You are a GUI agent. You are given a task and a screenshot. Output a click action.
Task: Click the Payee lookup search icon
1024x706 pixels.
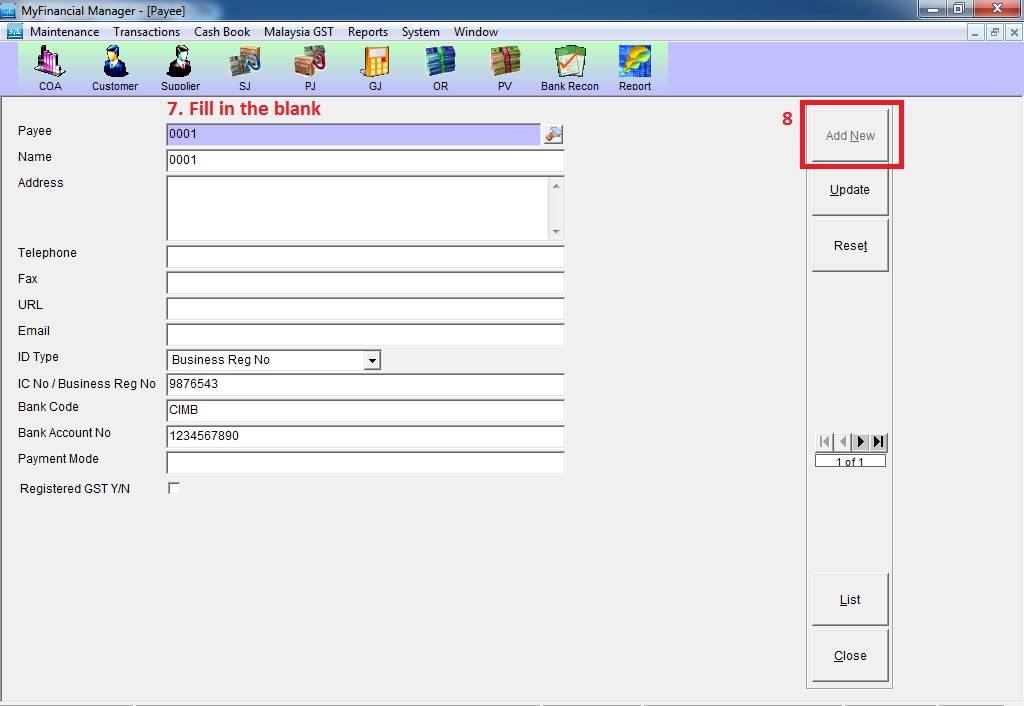coord(553,134)
